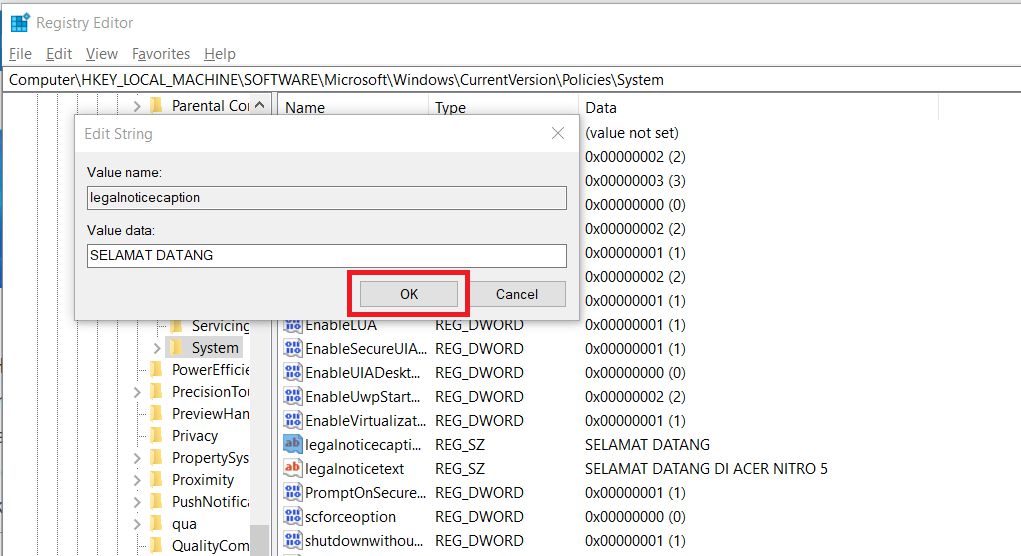This screenshot has width=1021, height=556.
Task: Expand the PropertySystem key node
Action: [137, 457]
